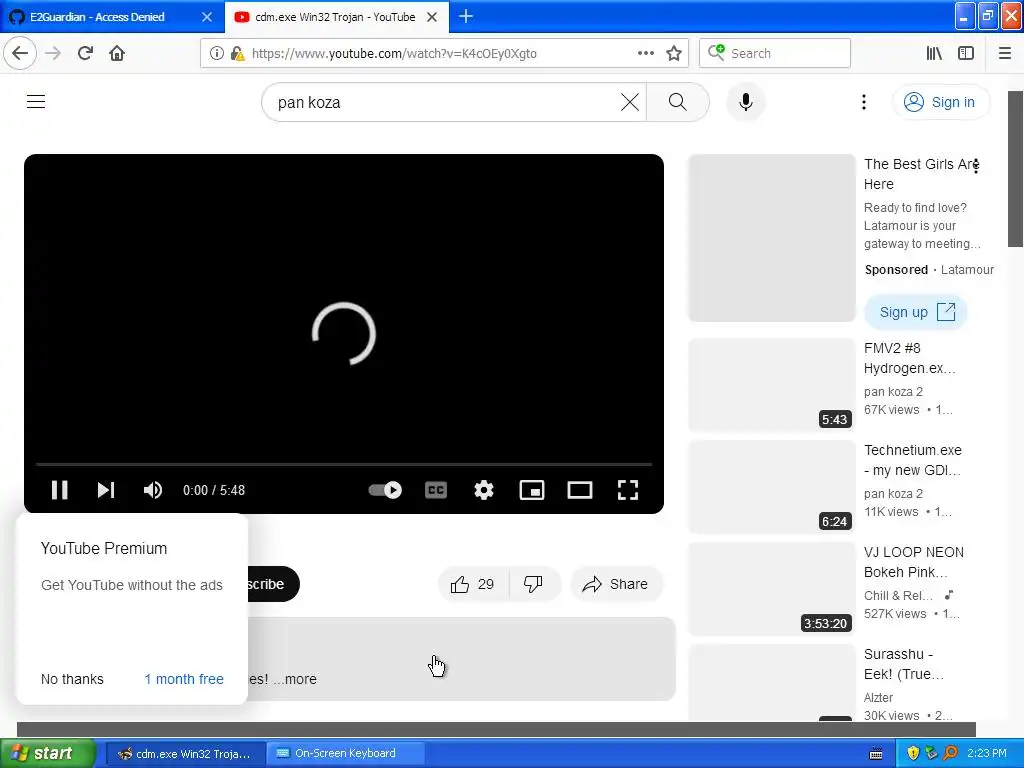Viewport: 1024px width, 768px height.
Task: Toggle theater mode
Action: click(579, 490)
